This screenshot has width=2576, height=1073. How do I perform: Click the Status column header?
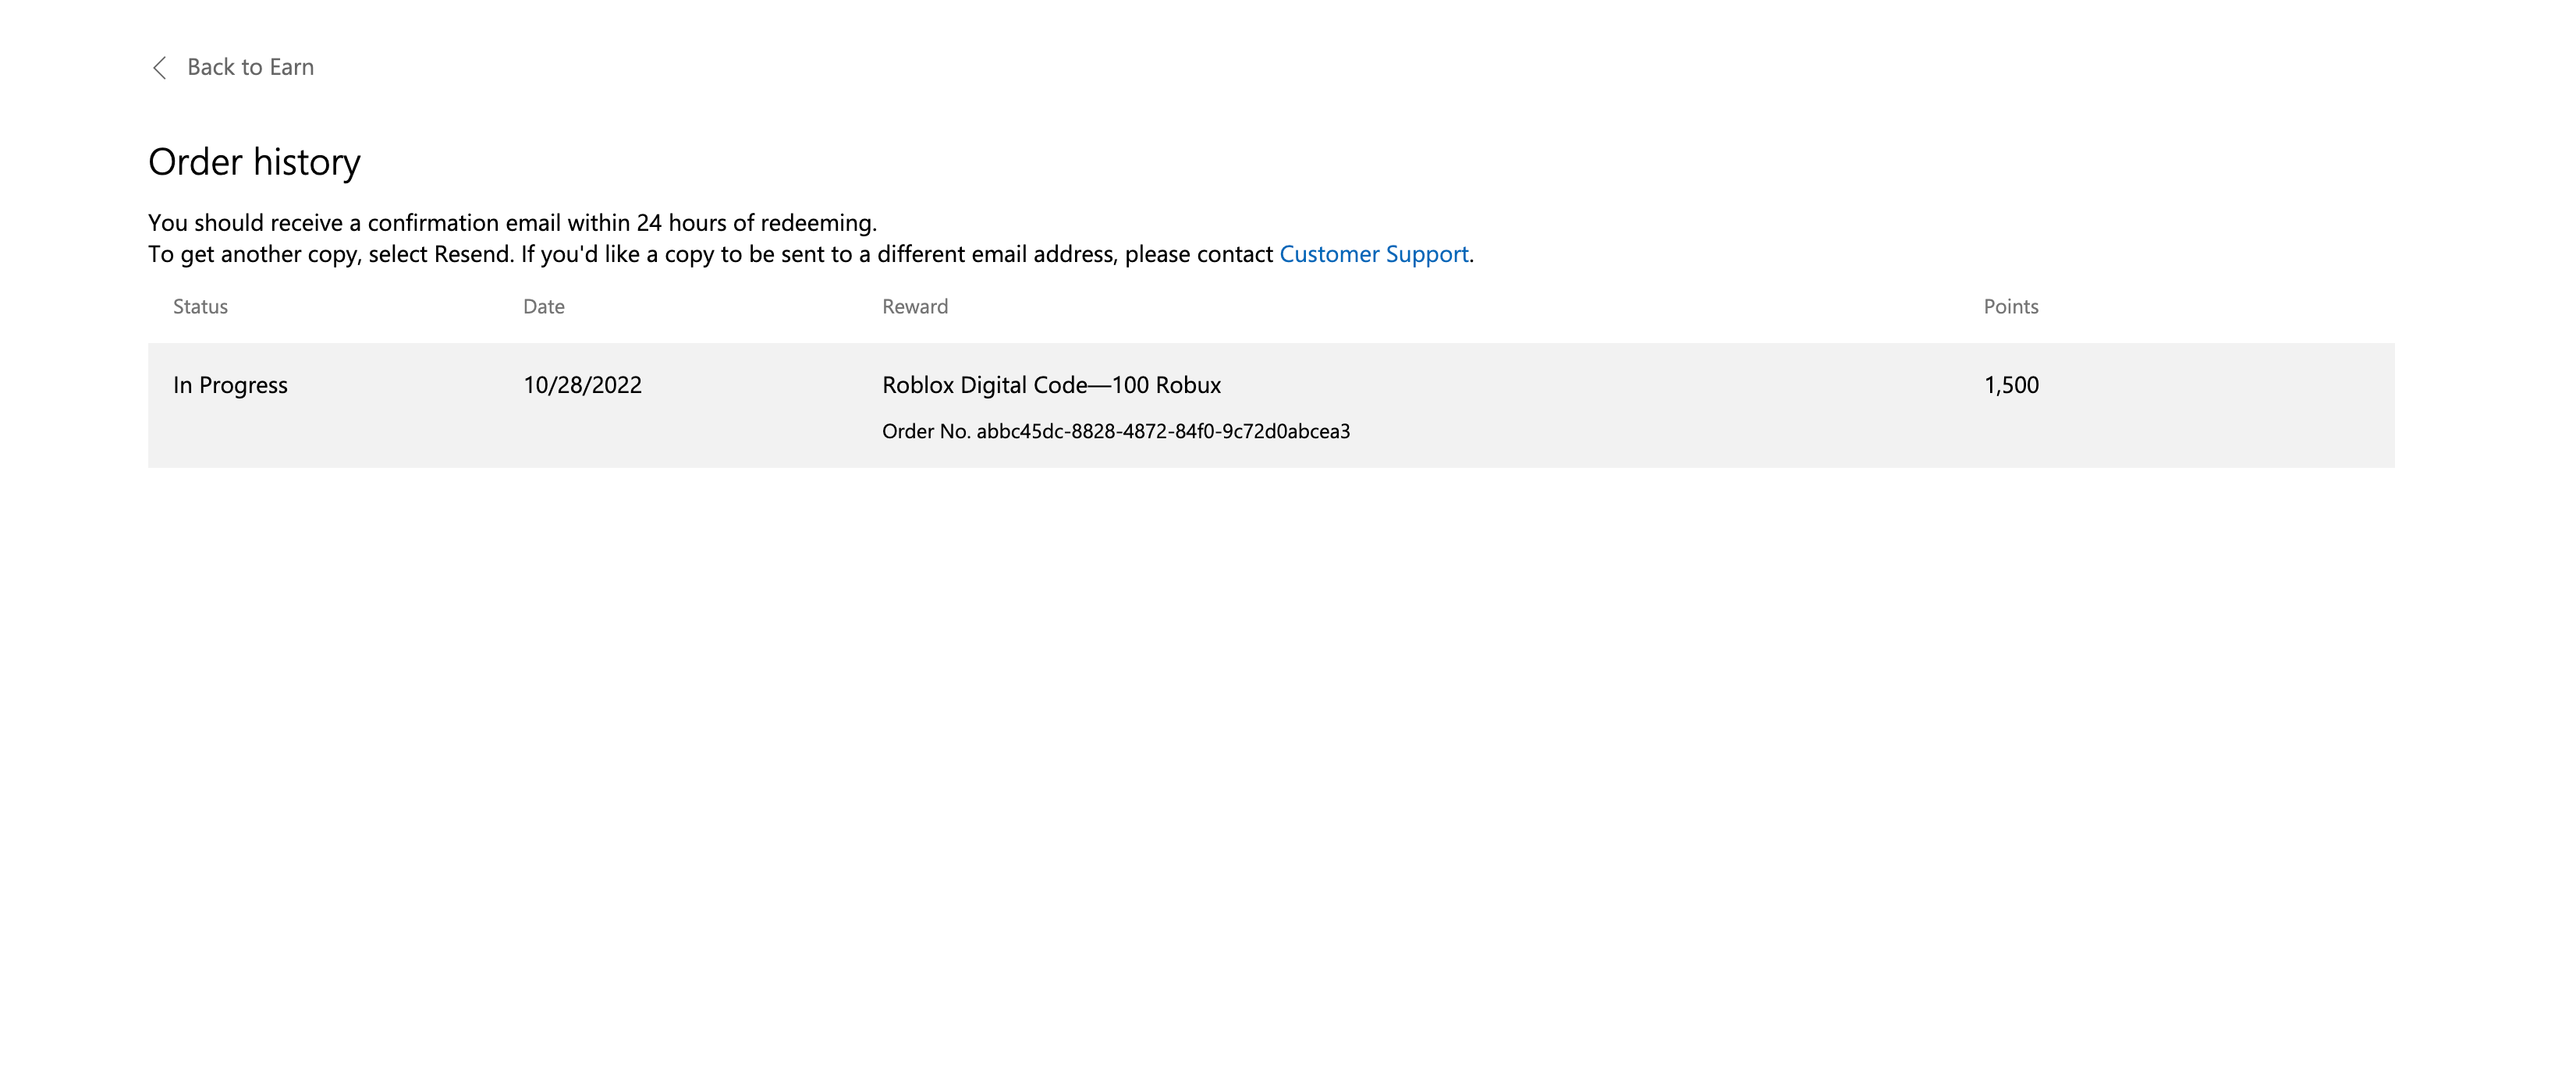(x=200, y=307)
